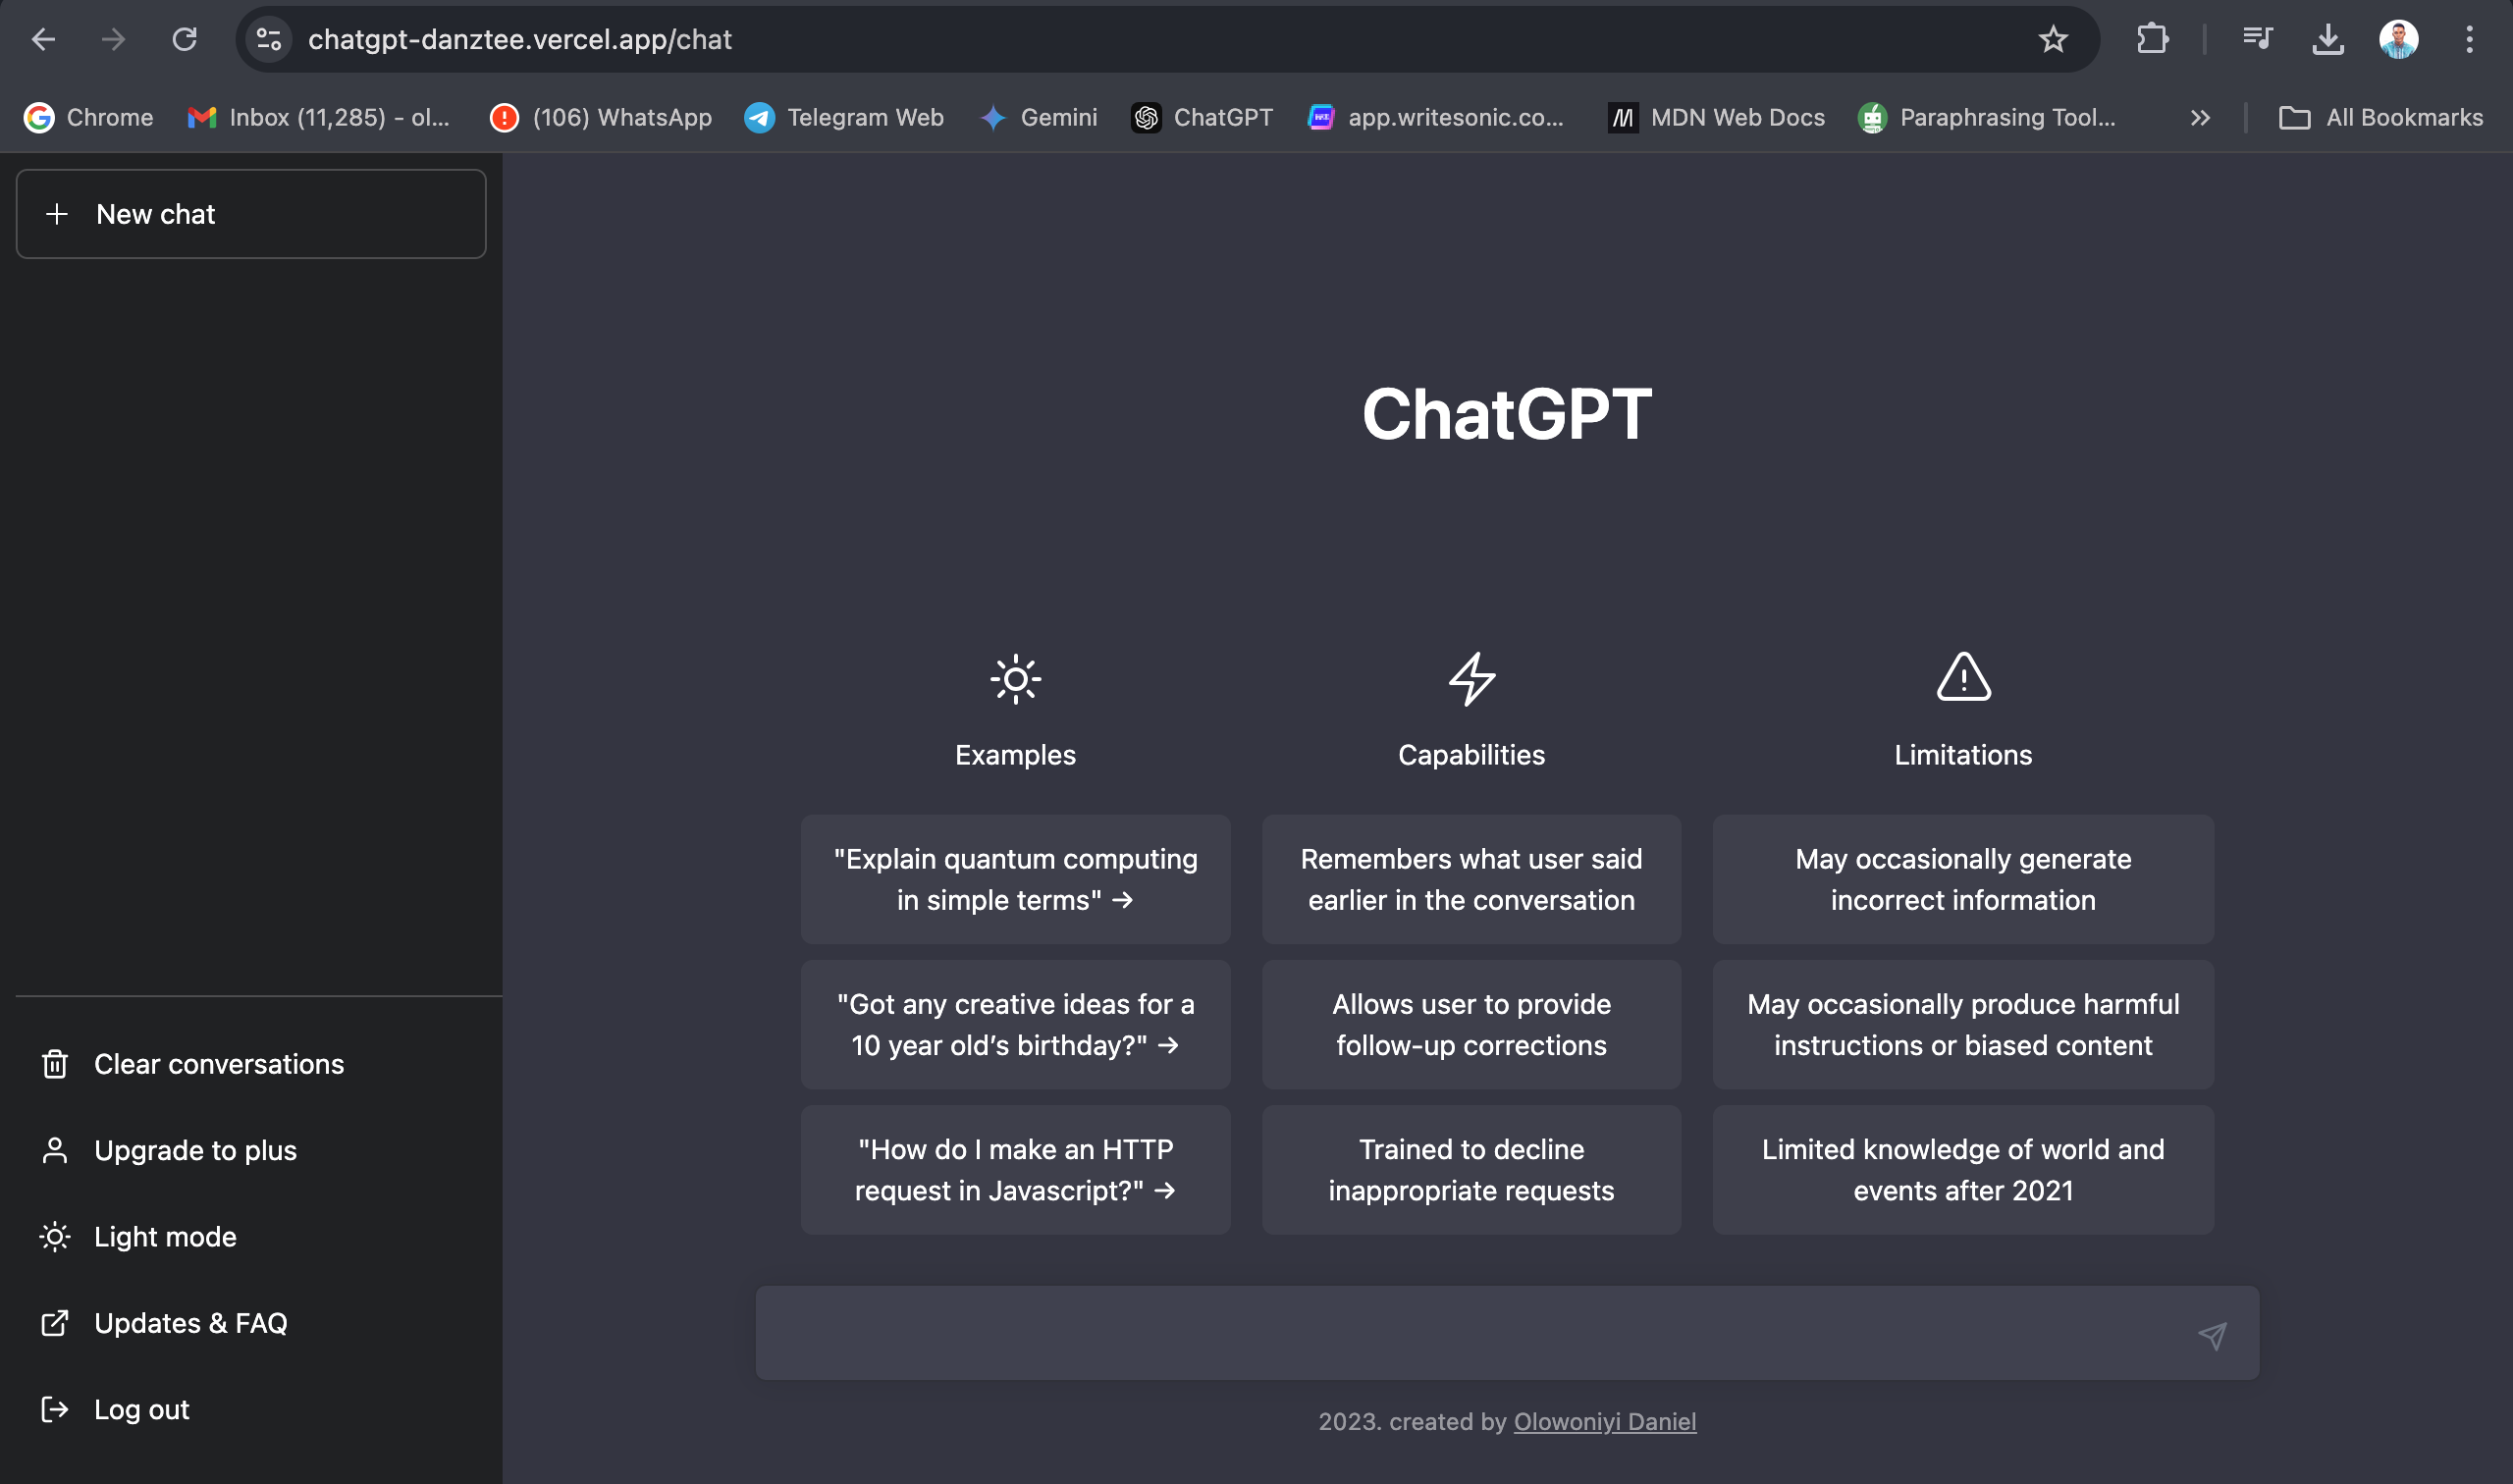Bookmark this page with the star icon
The image size is (2513, 1484).
[x=2052, y=39]
